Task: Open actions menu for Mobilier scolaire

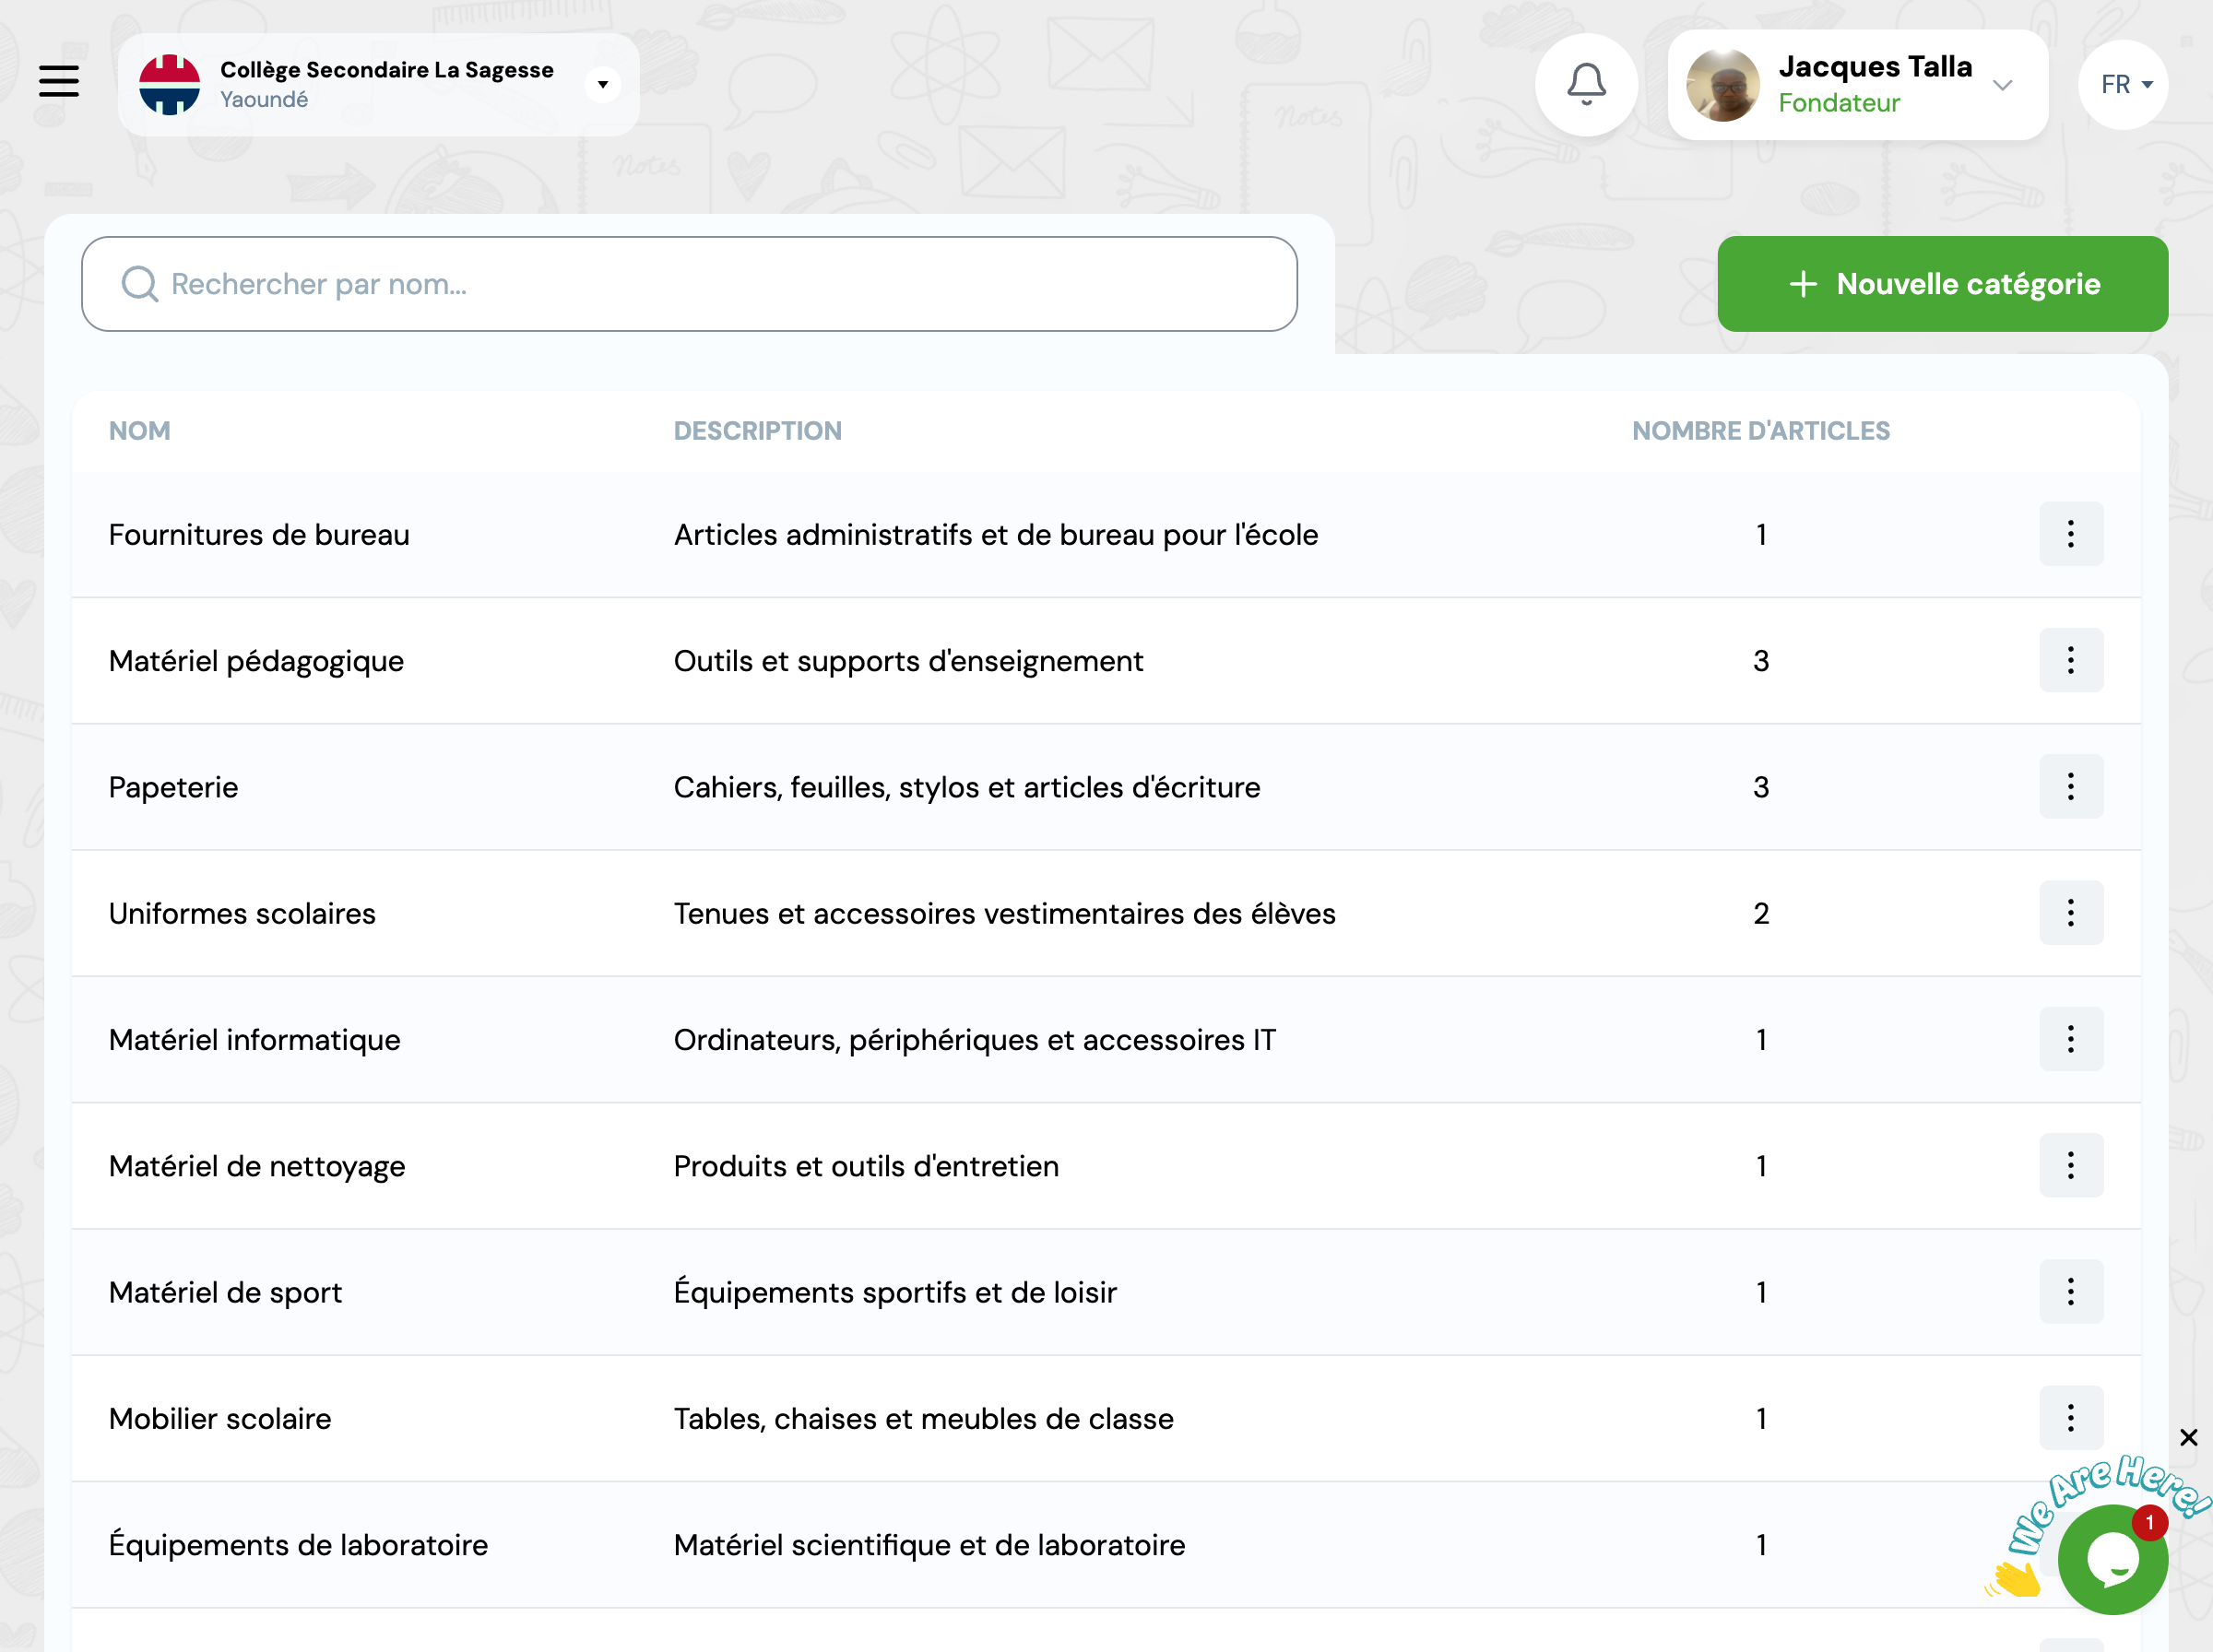Action: tap(2071, 1417)
